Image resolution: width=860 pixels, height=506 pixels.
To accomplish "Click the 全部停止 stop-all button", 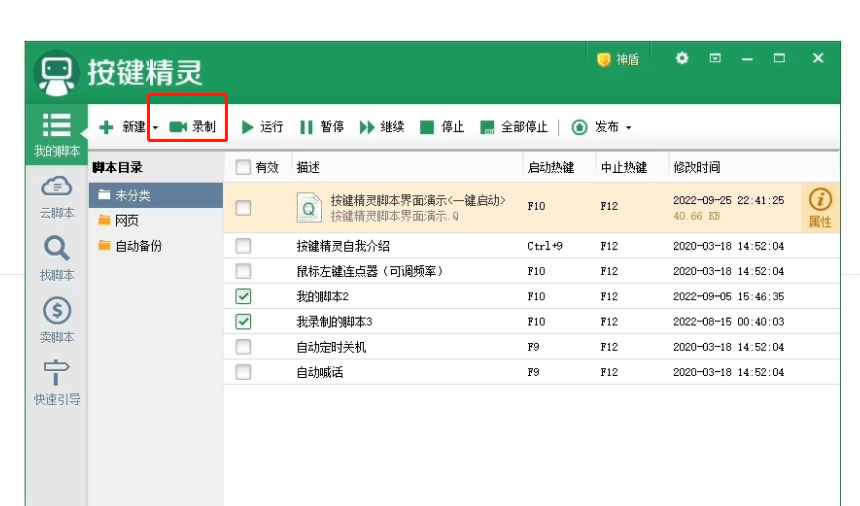I will click(514, 127).
